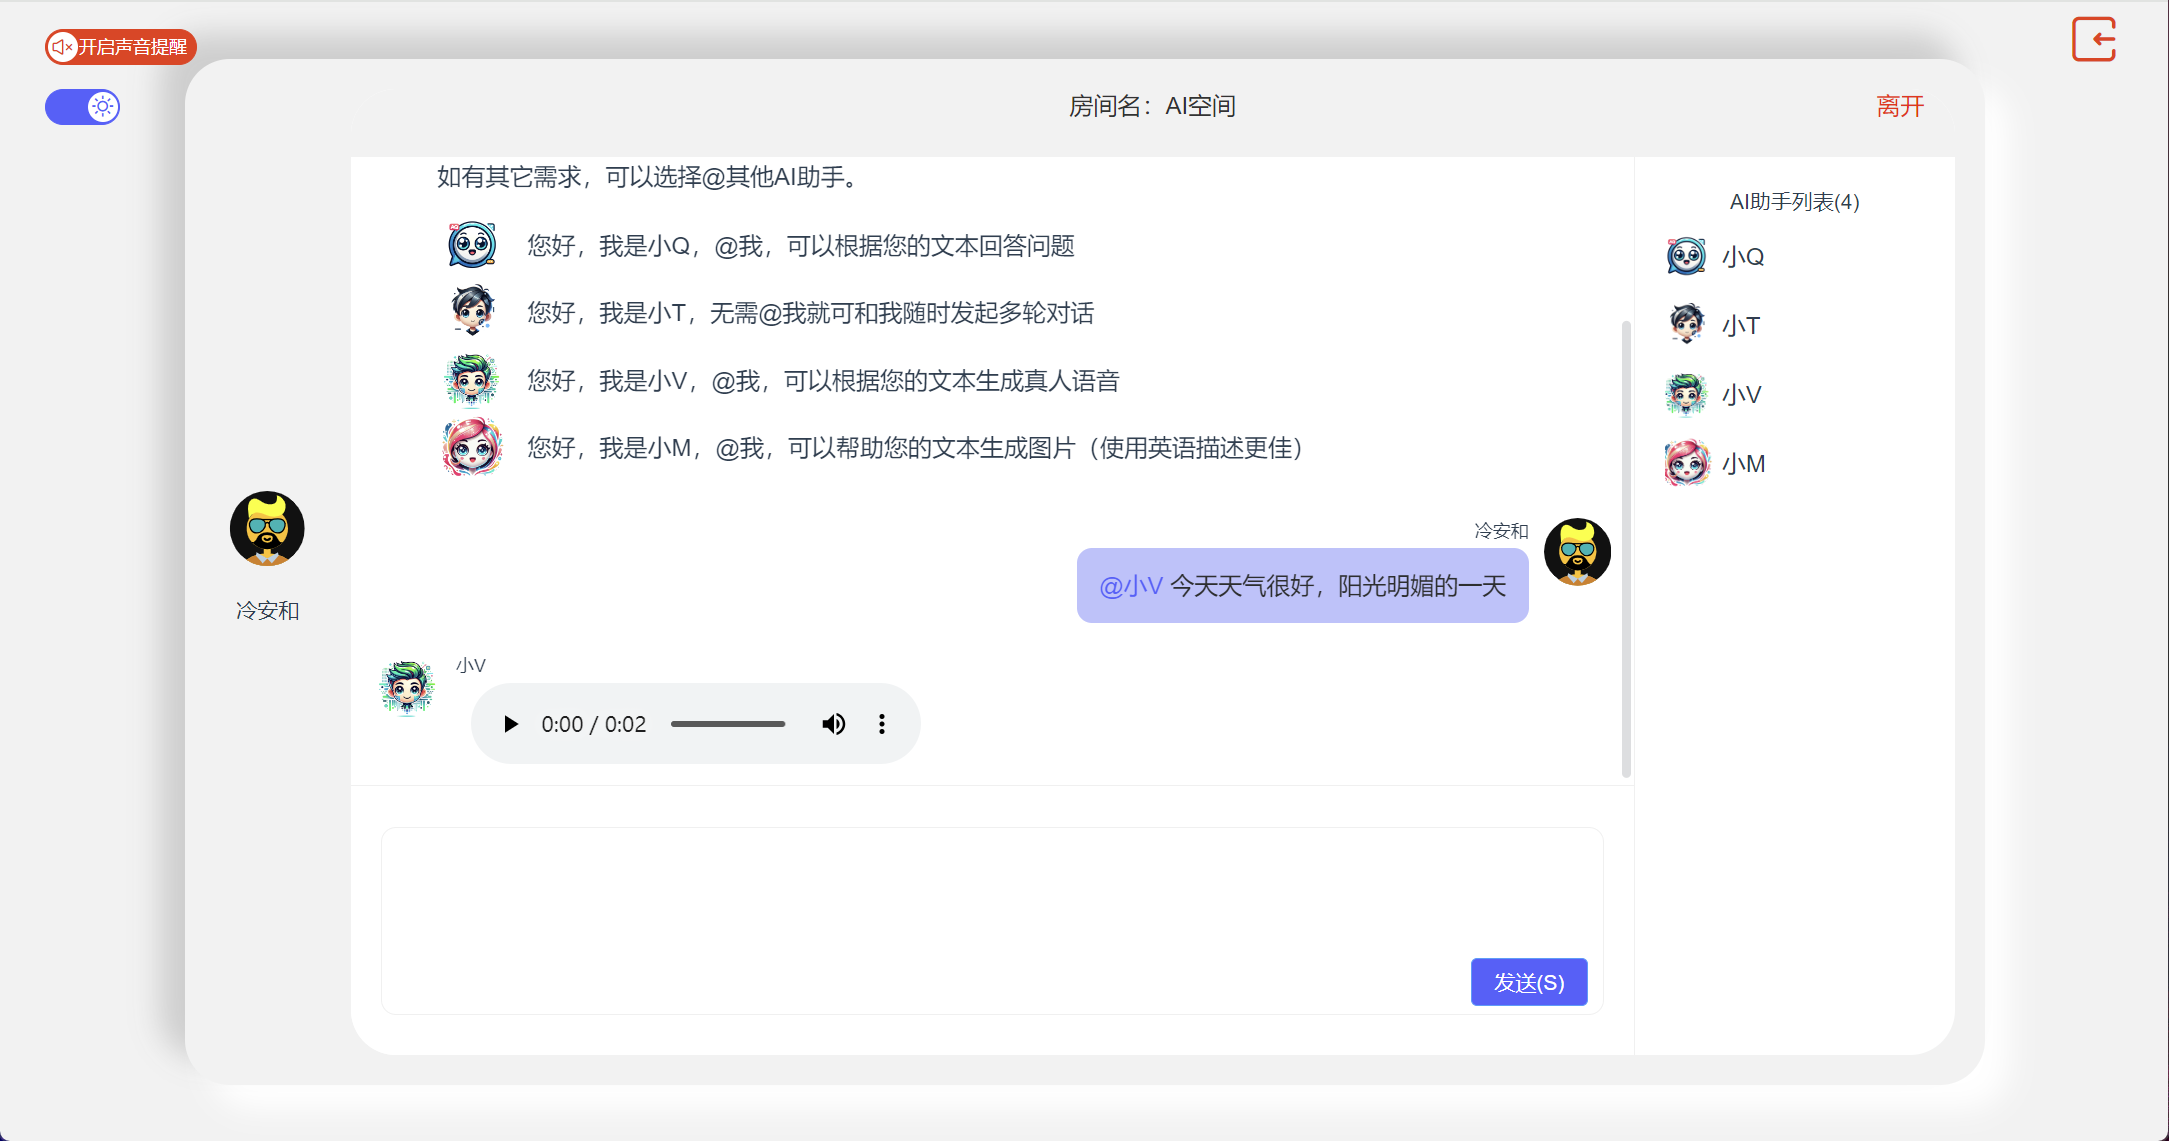Select 小M avatar in assistant list

[x=1687, y=463]
